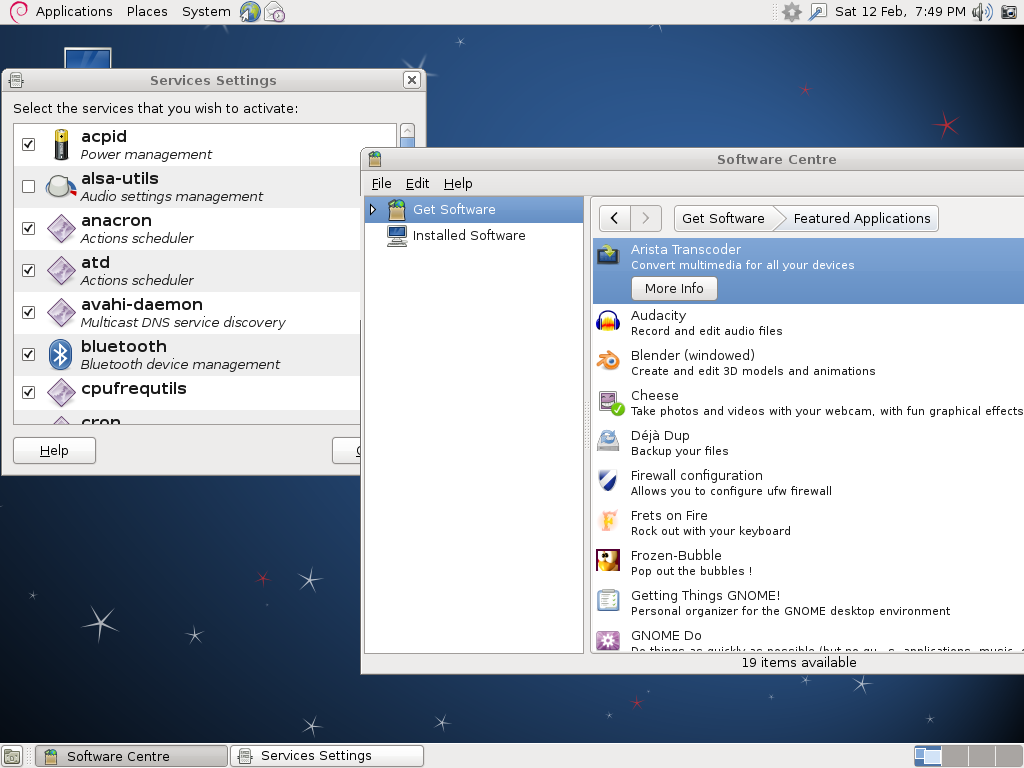The height and width of the screenshot is (768, 1024).
Task: Click the Getting Things GNOME icon
Action: coord(608,600)
